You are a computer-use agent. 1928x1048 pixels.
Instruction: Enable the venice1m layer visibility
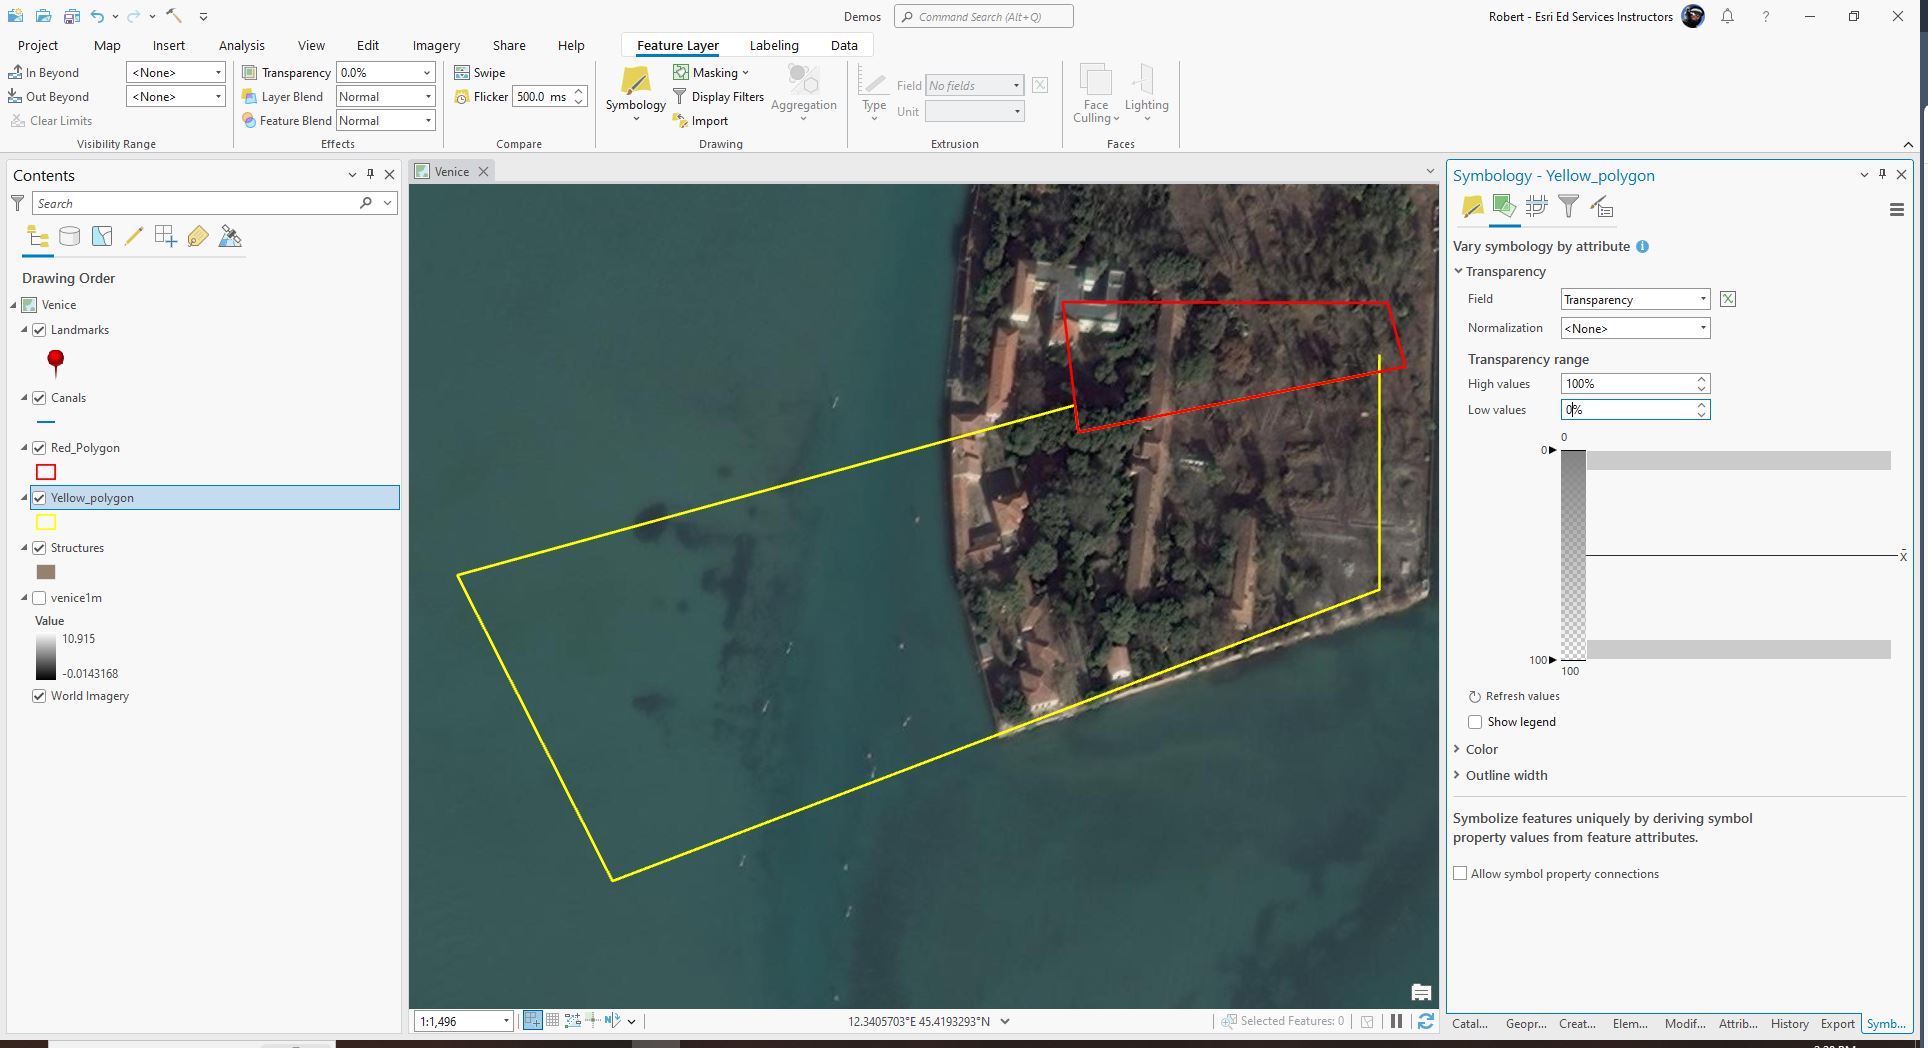[39, 597]
